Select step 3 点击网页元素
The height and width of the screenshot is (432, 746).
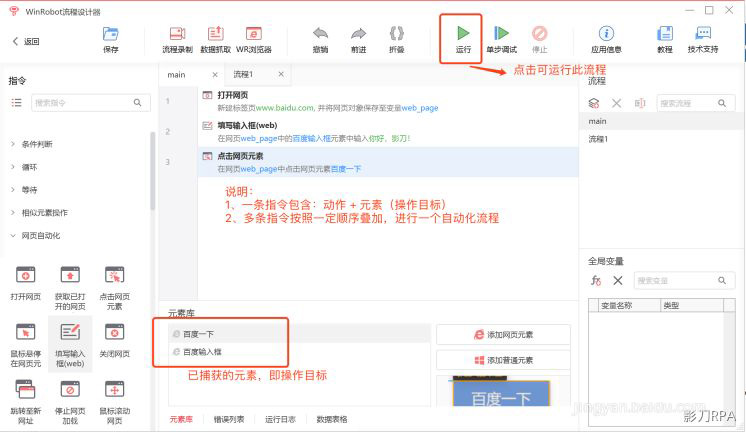click(388, 162)
